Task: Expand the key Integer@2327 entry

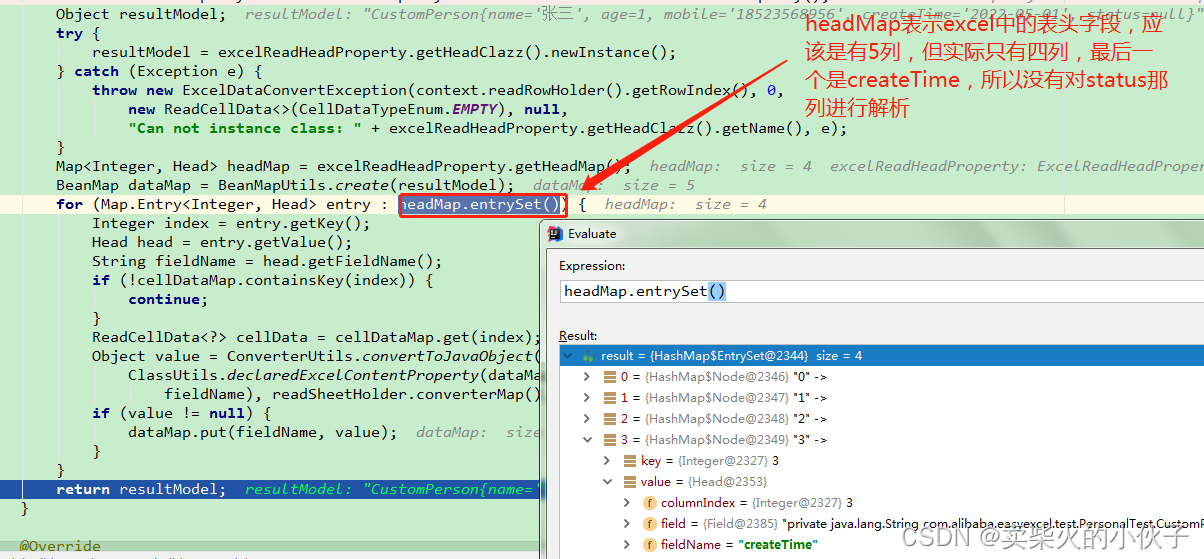Action: (609, 461)
